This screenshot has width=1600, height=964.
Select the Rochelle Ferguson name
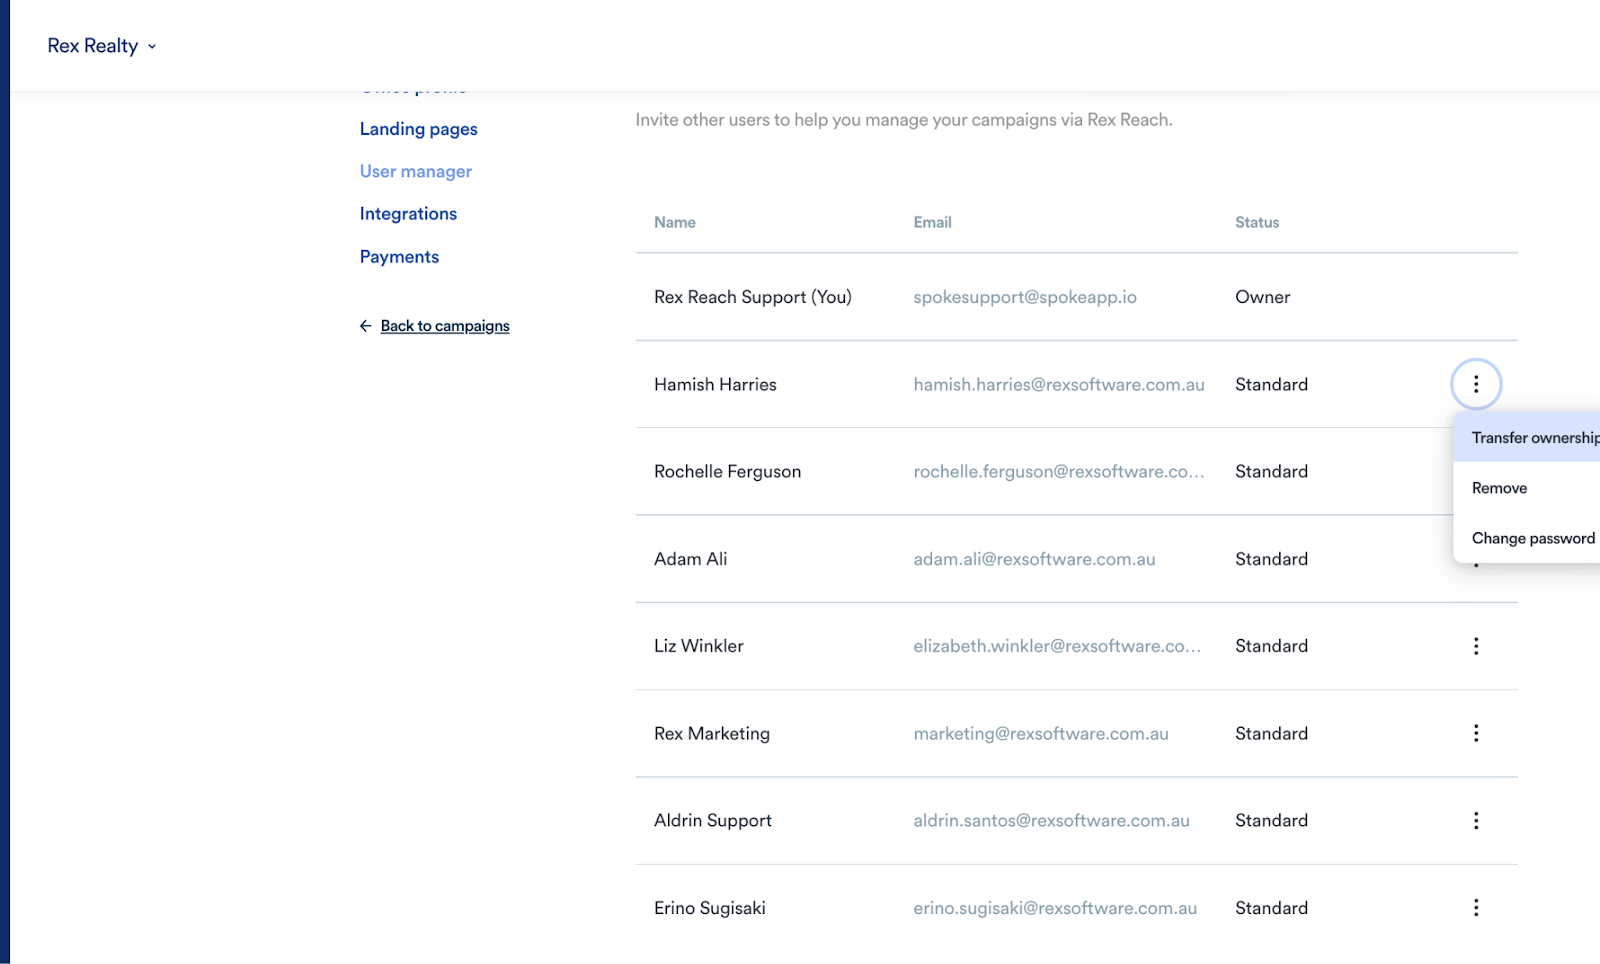727,472
